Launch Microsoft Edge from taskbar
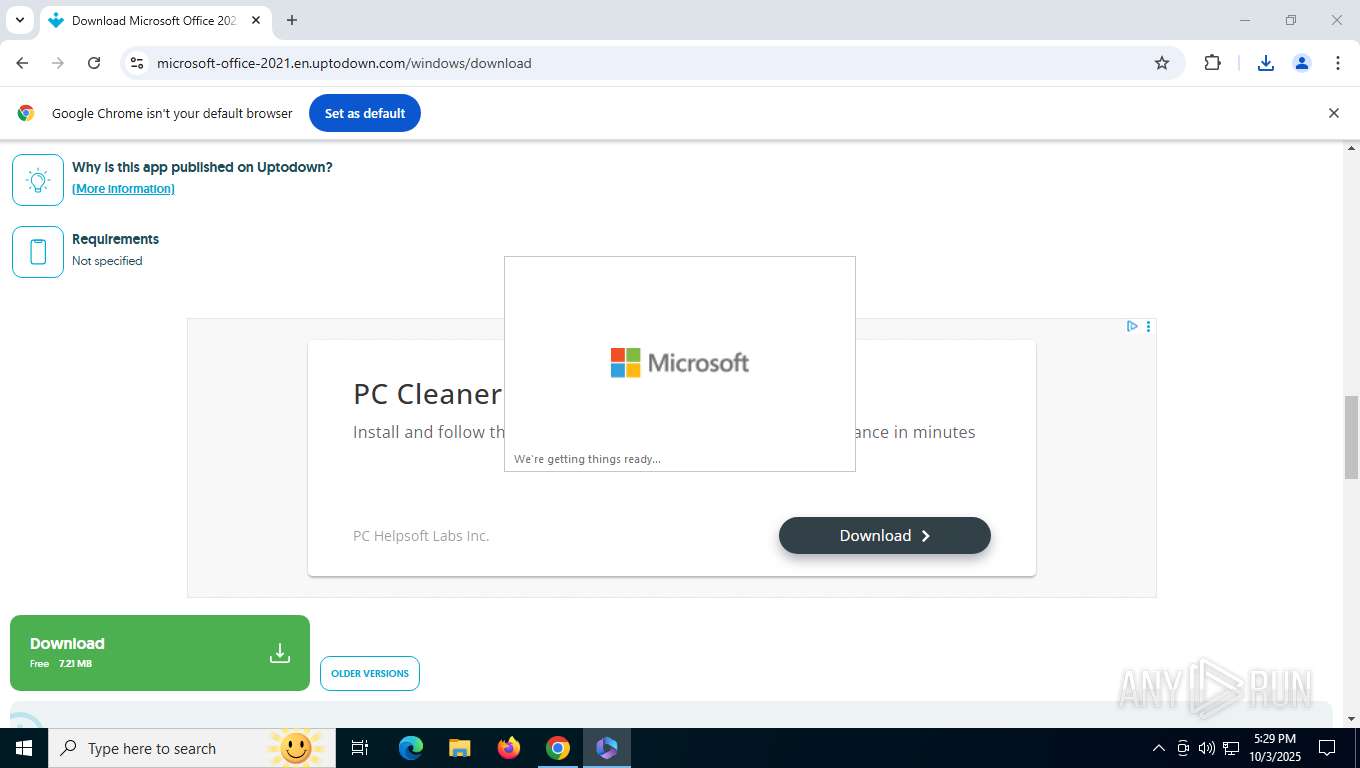This screenshot has height=768, width=1360. pos(411,748)
